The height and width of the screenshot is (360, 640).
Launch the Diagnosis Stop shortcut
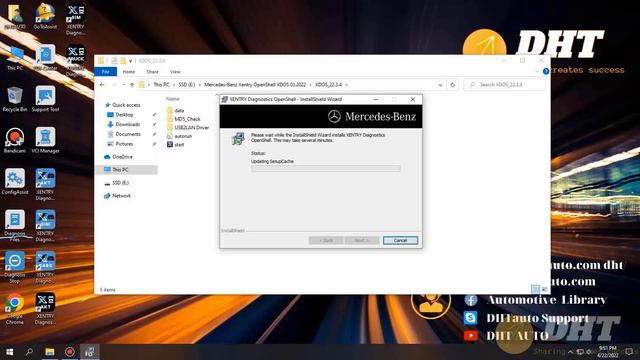click(x=15, y=267)
